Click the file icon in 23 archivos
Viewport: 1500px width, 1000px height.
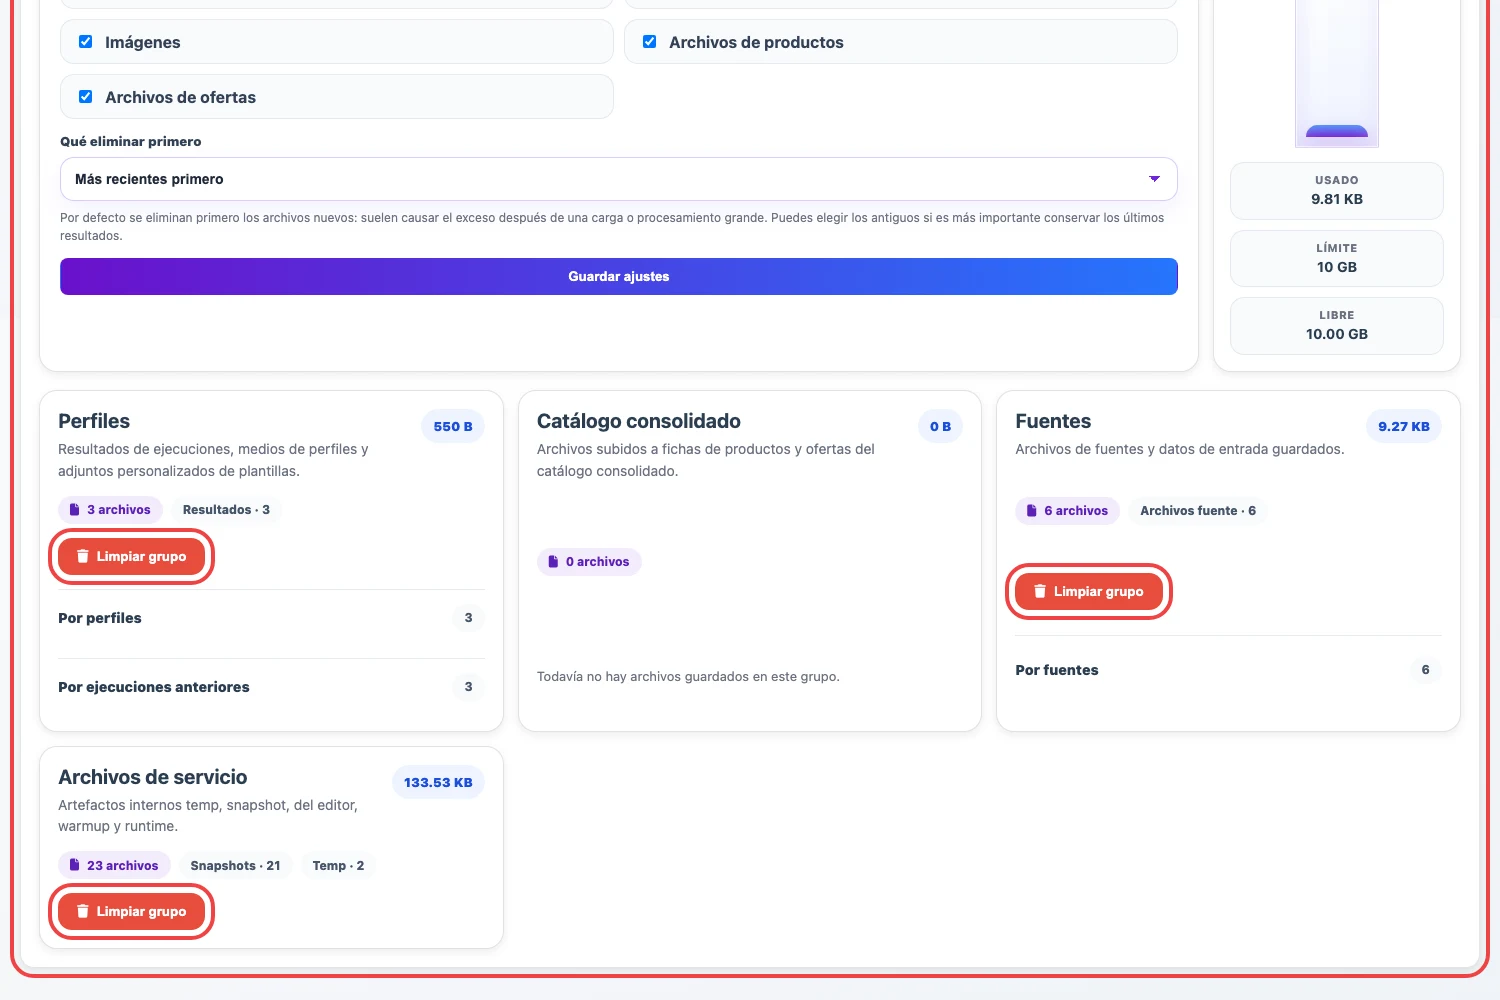[x=74, y=866]
